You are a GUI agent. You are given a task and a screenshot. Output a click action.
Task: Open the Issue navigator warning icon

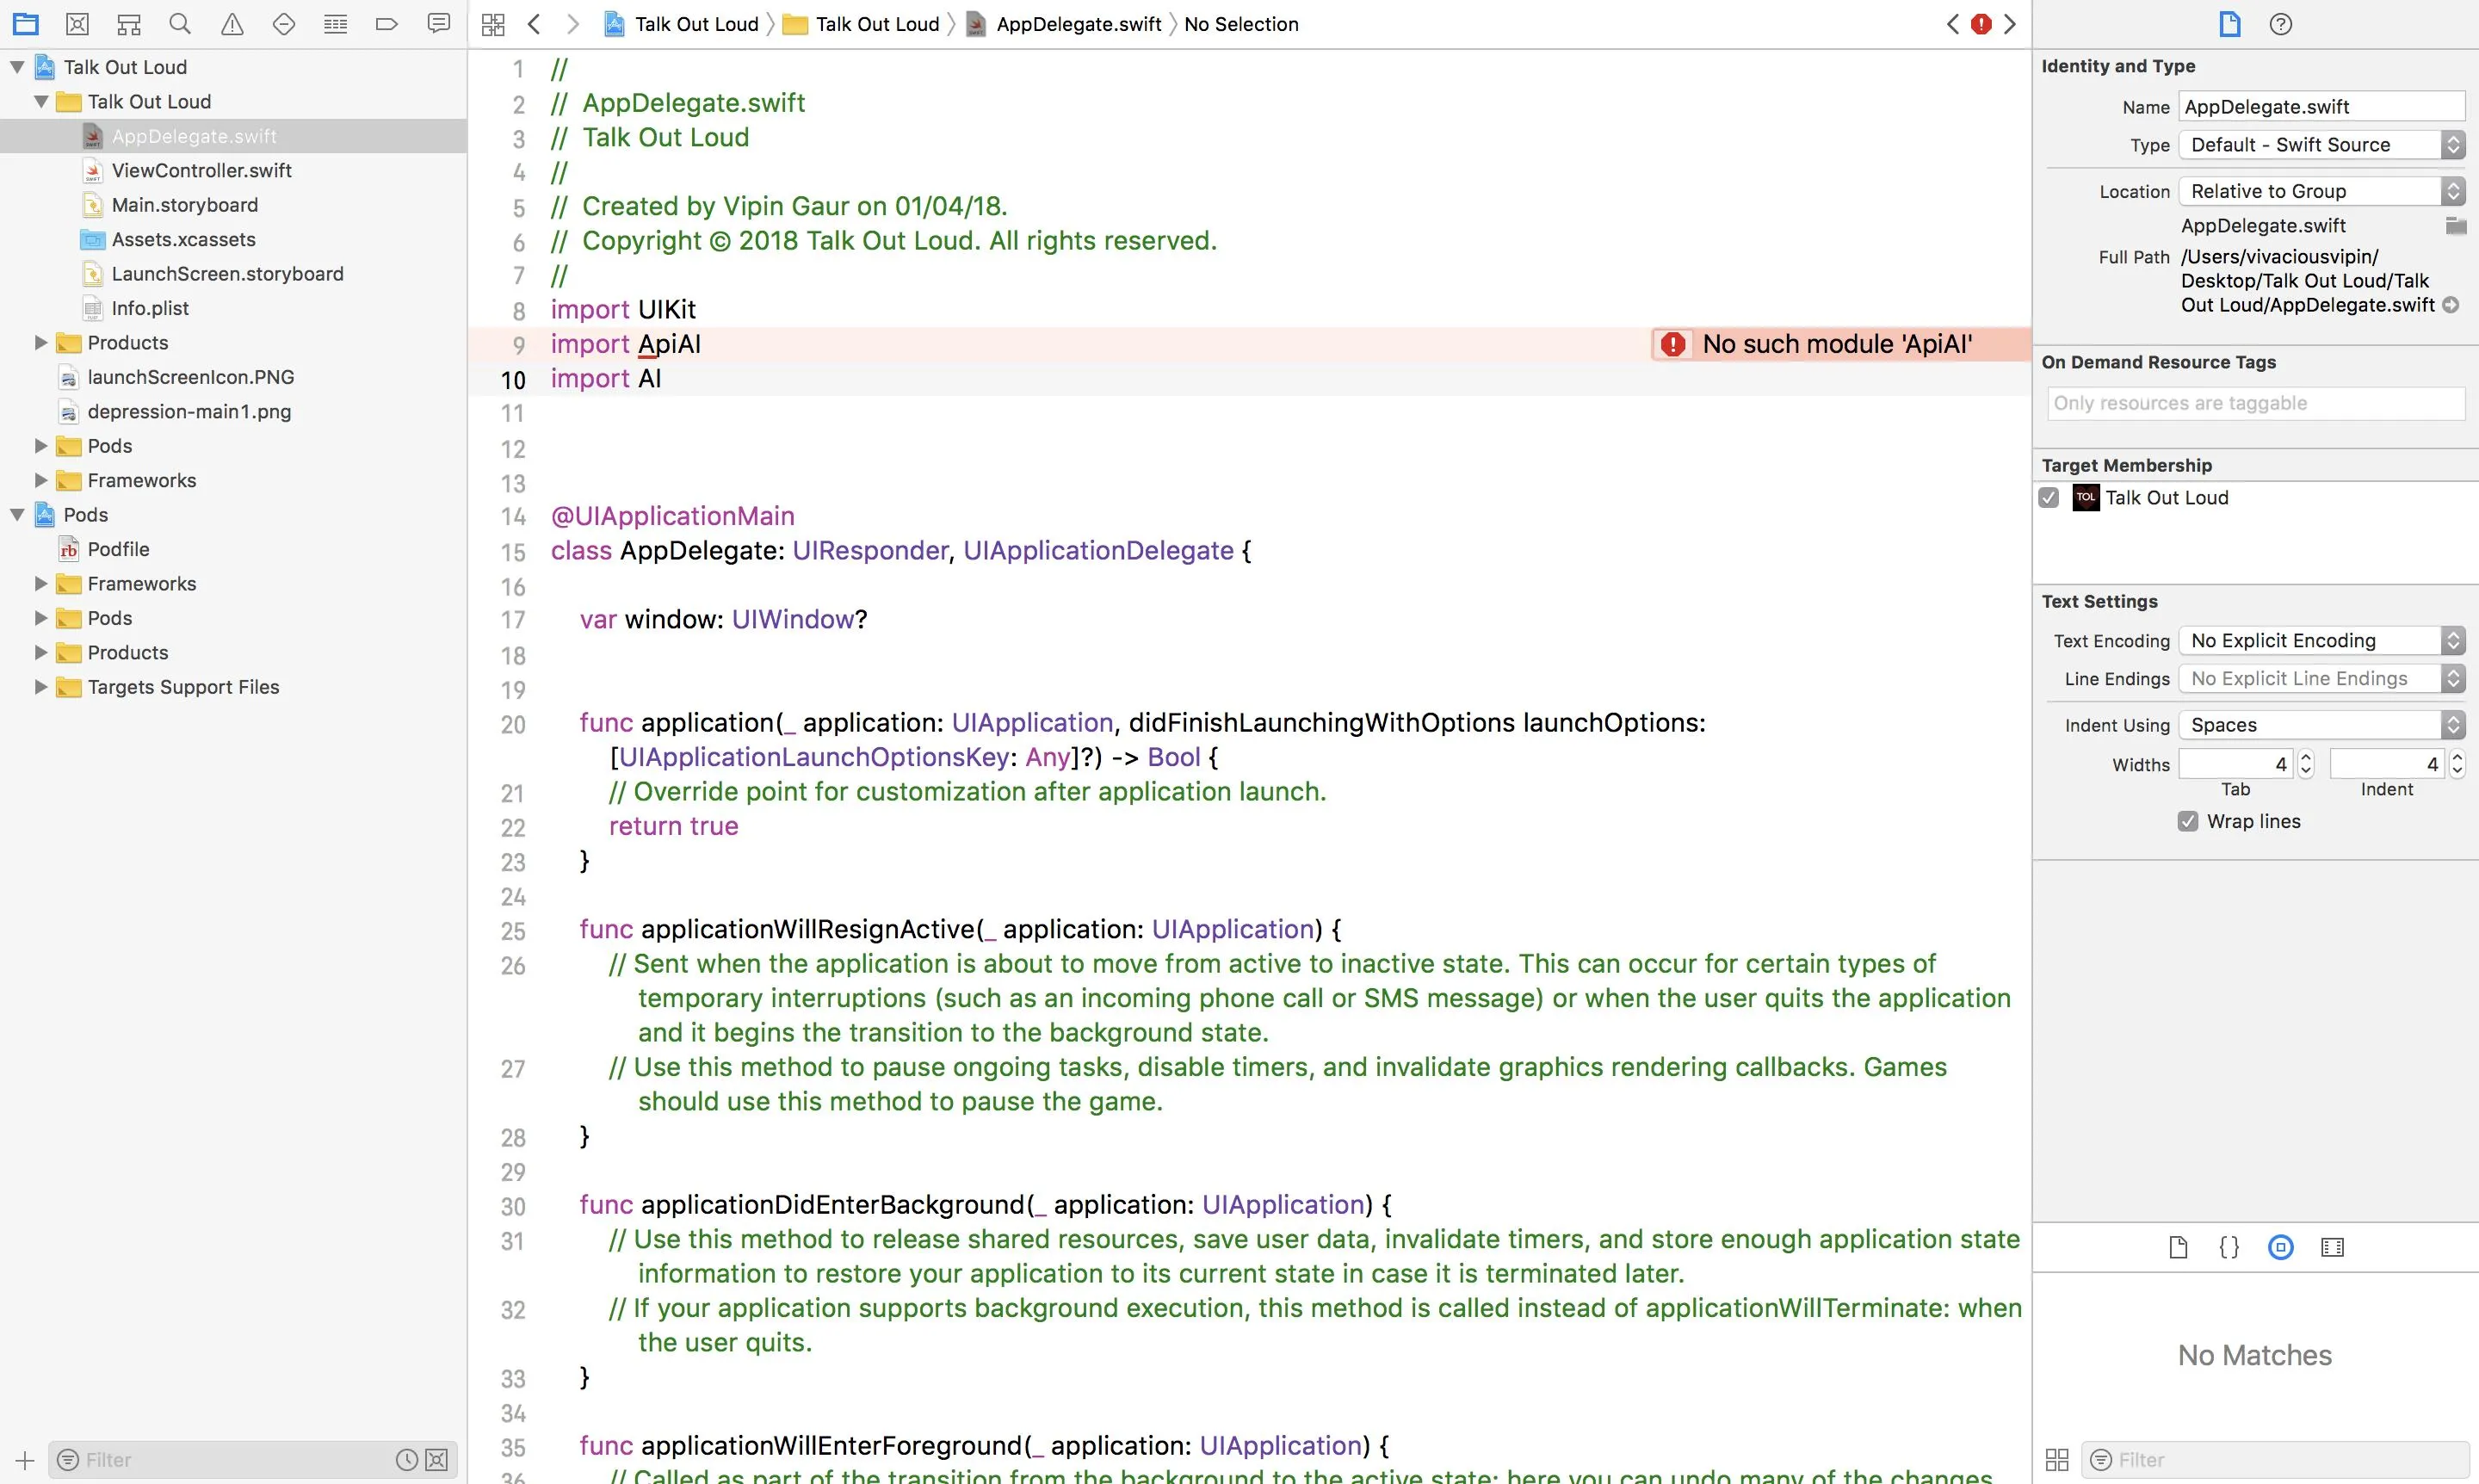tap(232, 24)
